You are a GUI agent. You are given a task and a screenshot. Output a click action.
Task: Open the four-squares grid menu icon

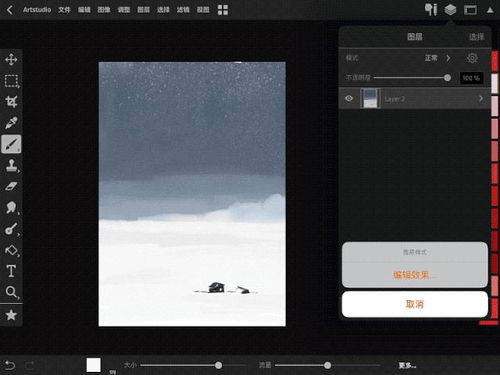(223, 10)
